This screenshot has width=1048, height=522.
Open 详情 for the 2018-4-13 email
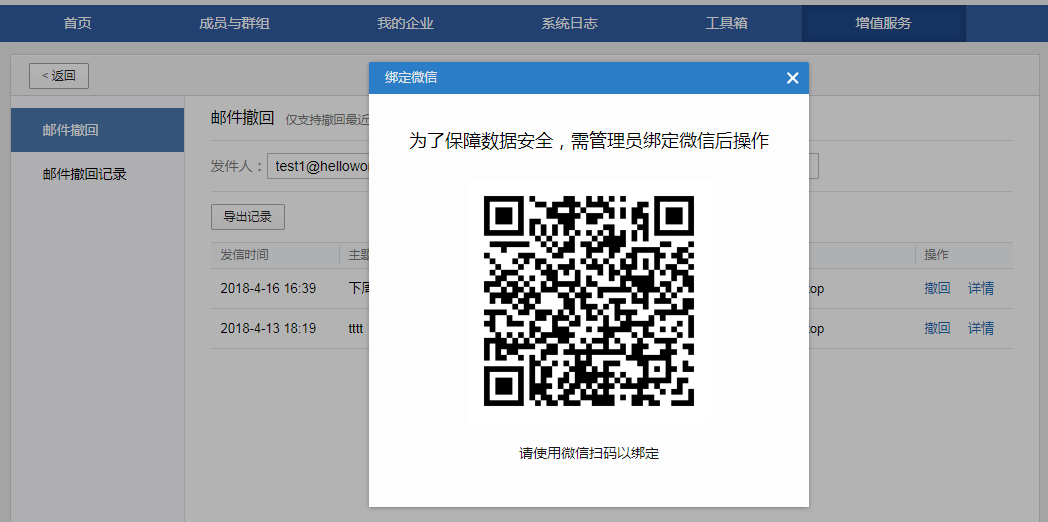pyautogui.click(x=980, y=328)
